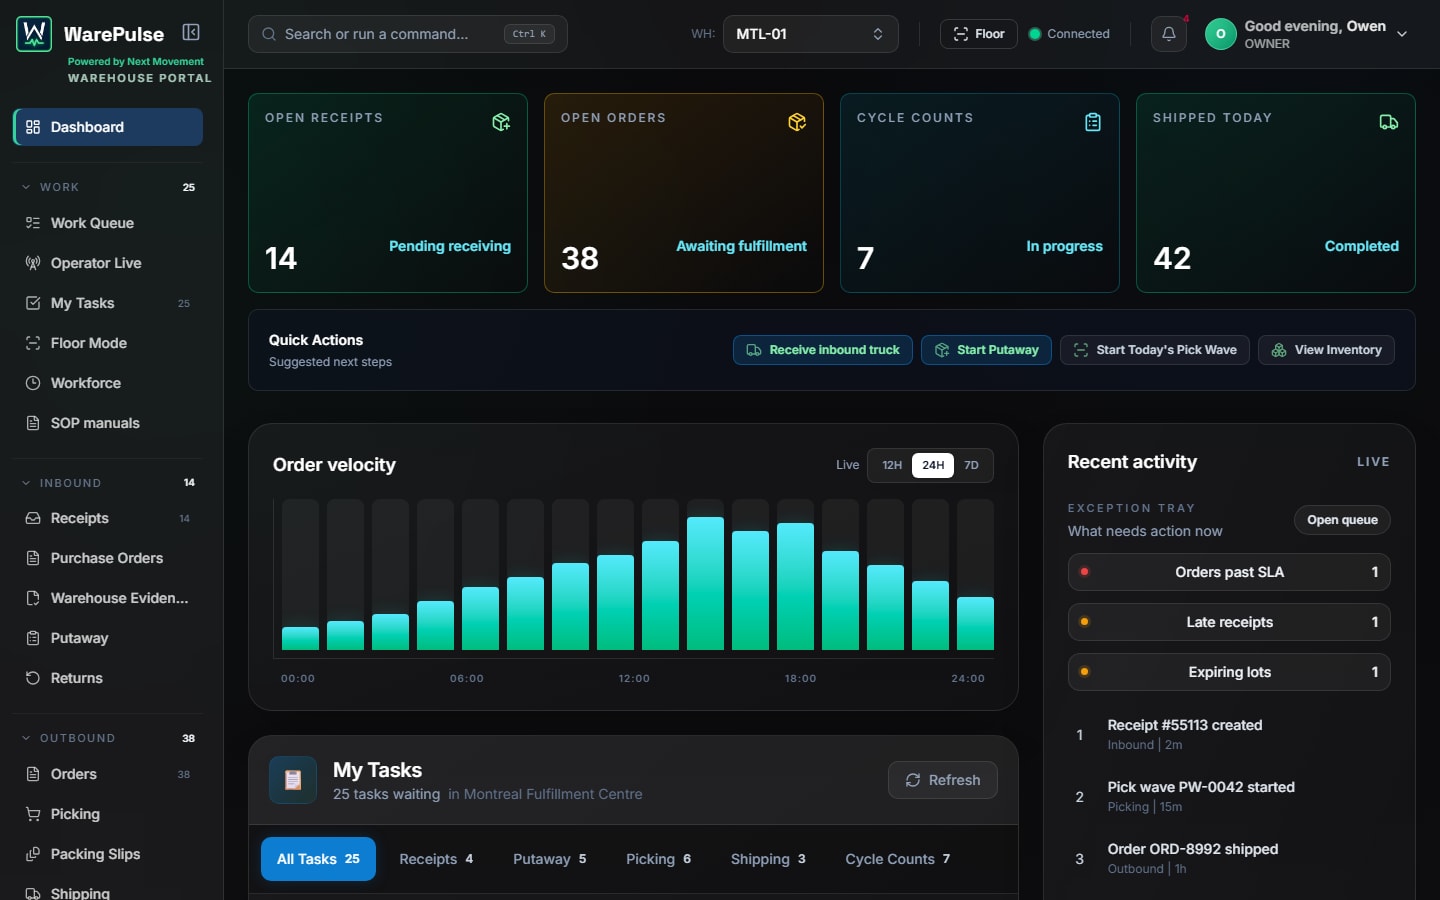
Task: Click View Inventory
Action: pos(1326,350)
